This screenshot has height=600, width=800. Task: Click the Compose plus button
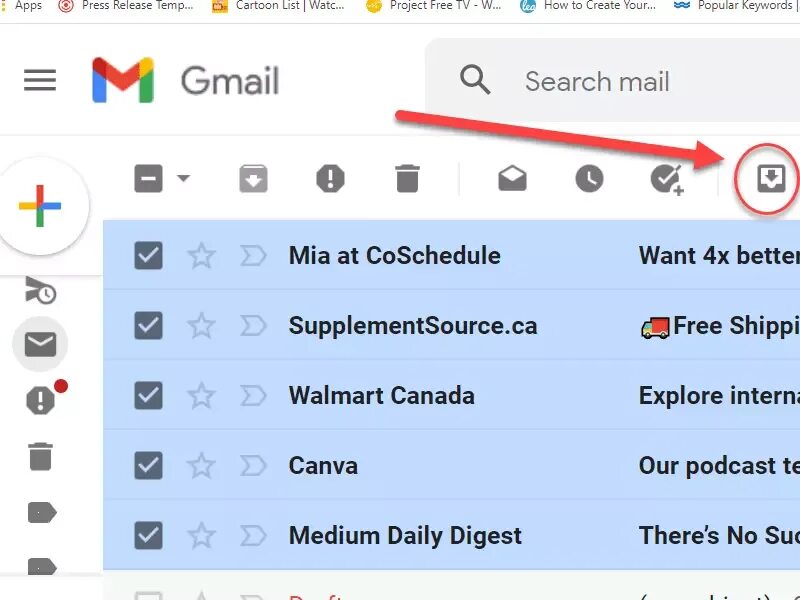pos(40,206)
